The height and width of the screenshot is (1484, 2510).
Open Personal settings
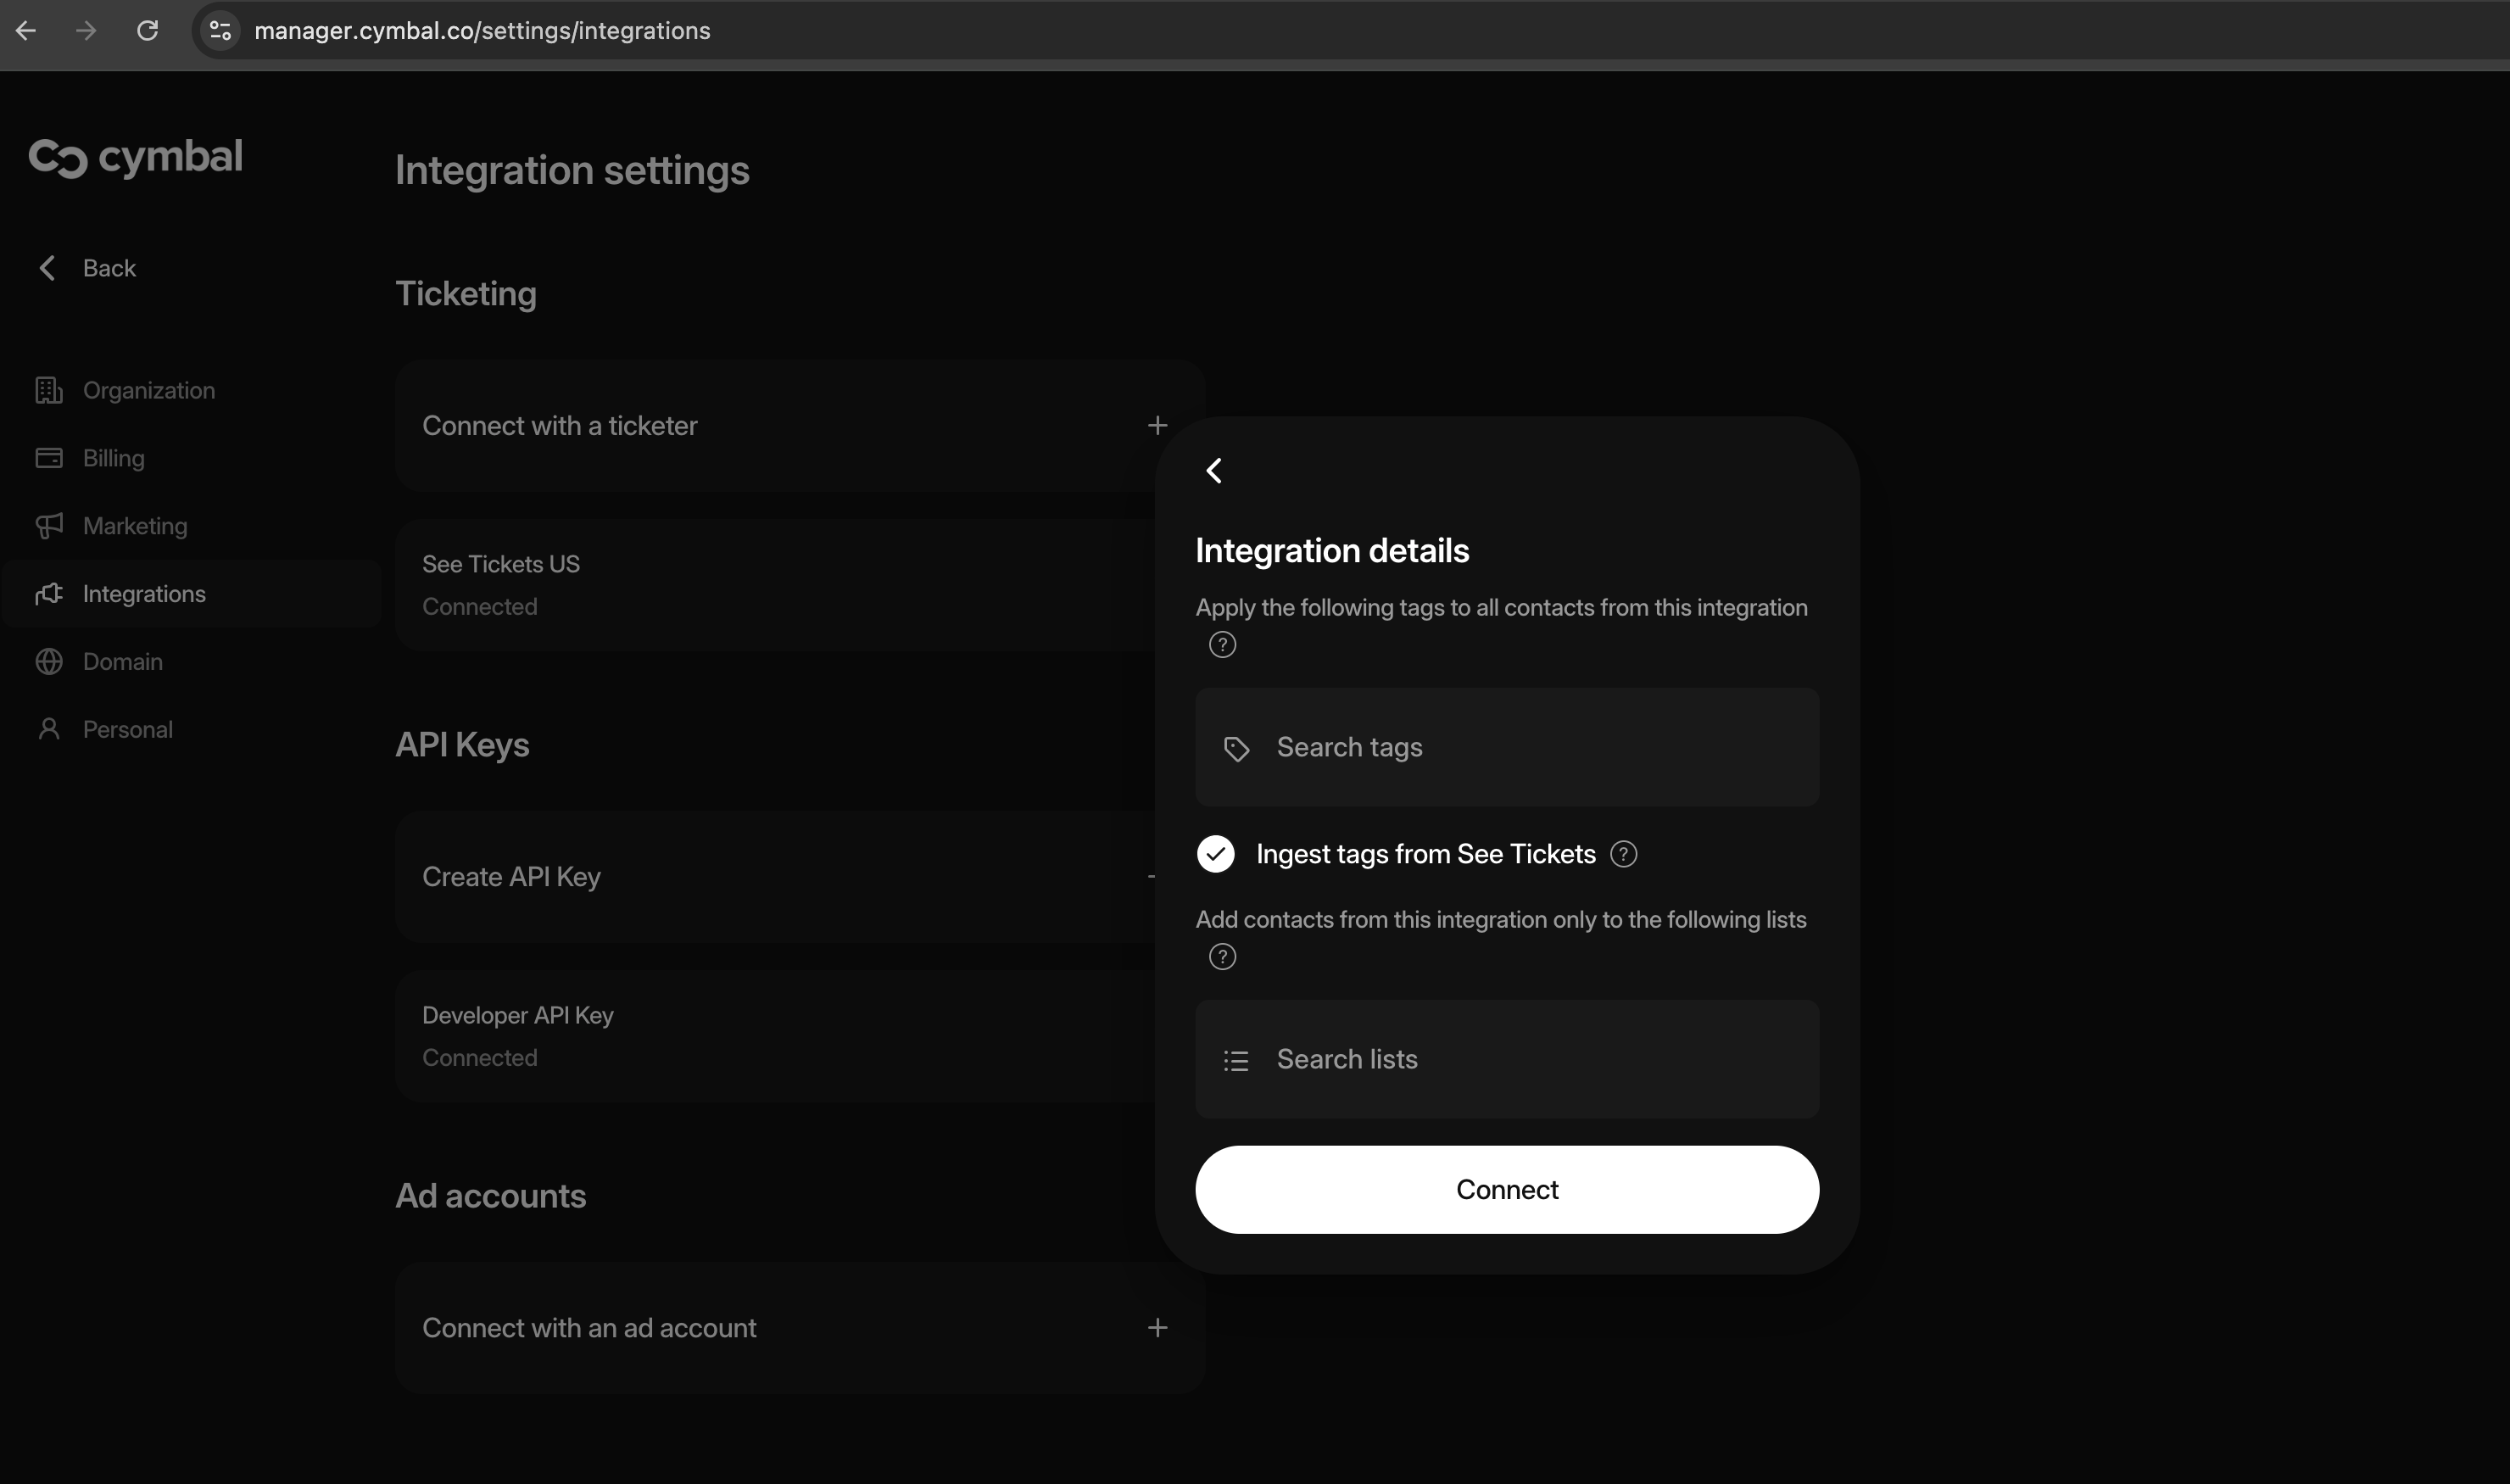[128, 729]
